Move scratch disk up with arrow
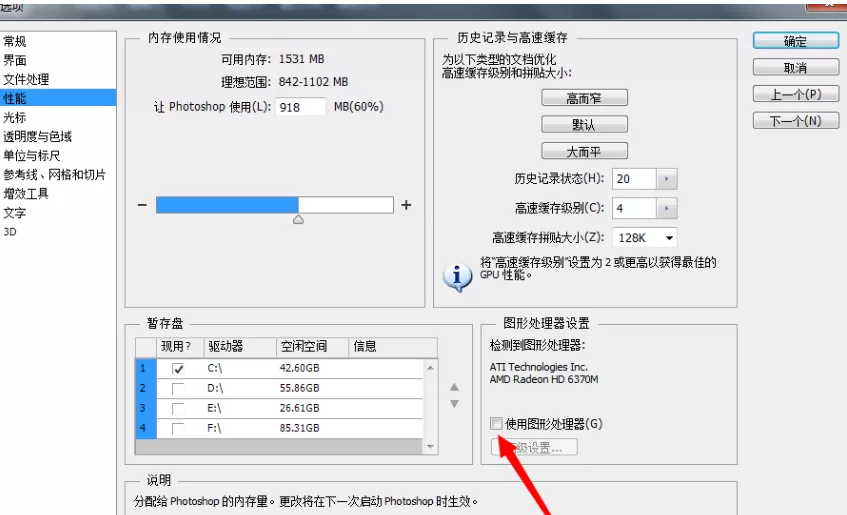 (x=454, y=387)
